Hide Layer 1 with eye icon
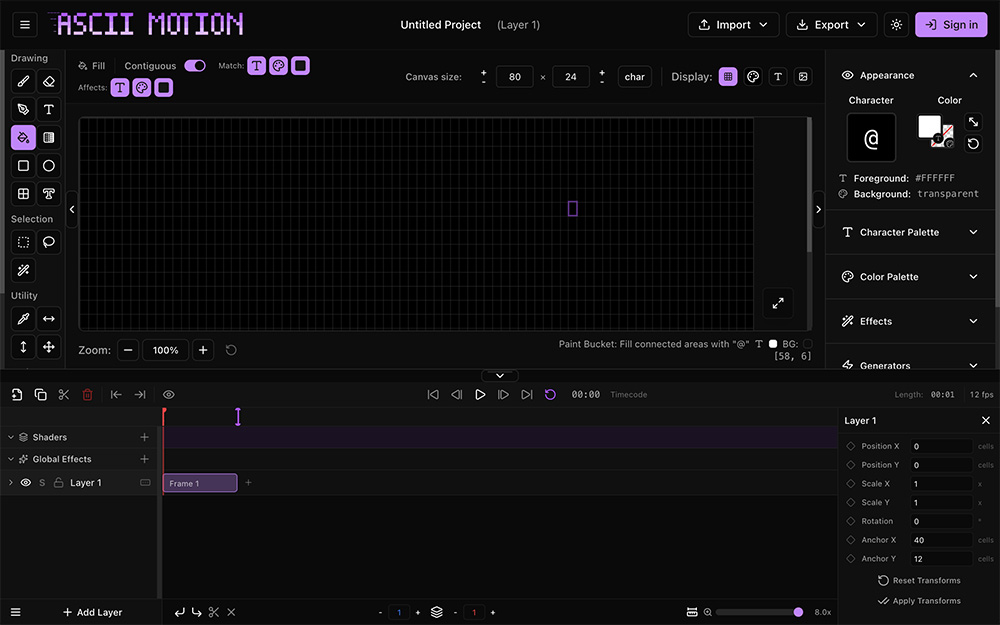The image size is (1000, 625). coord(26,483)
